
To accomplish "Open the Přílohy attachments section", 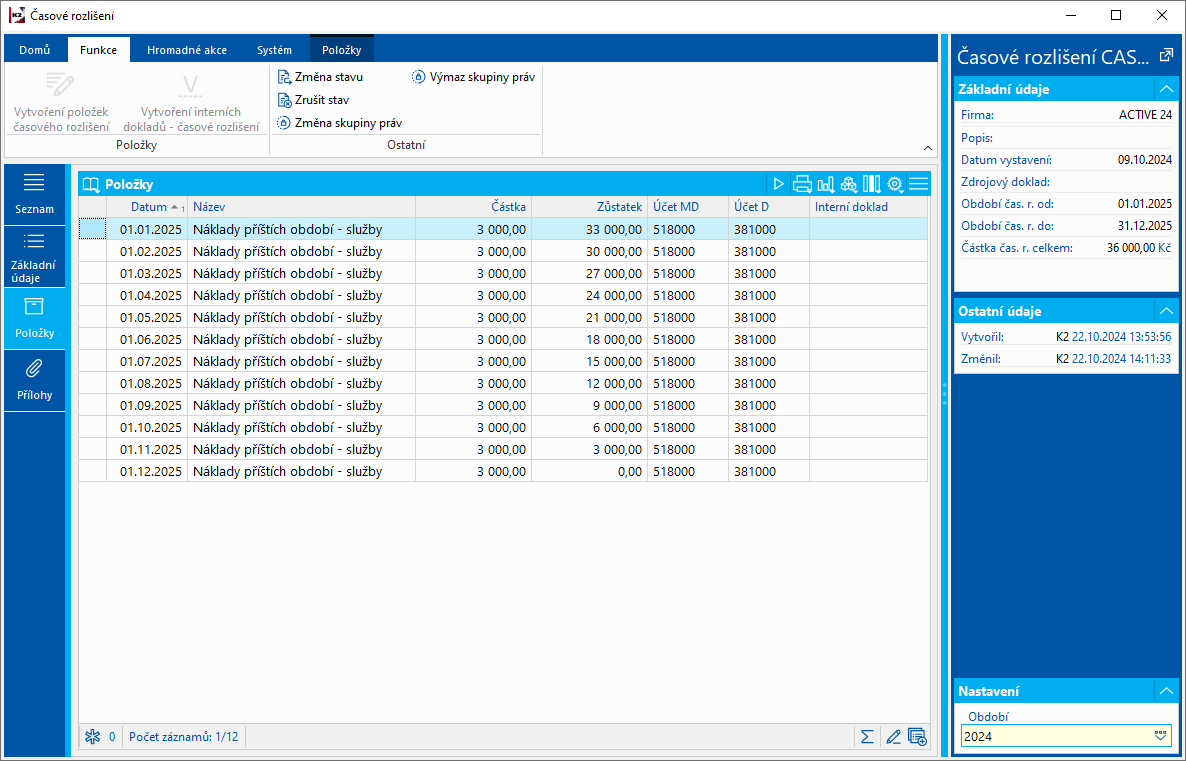I will [x=34, y=380].
